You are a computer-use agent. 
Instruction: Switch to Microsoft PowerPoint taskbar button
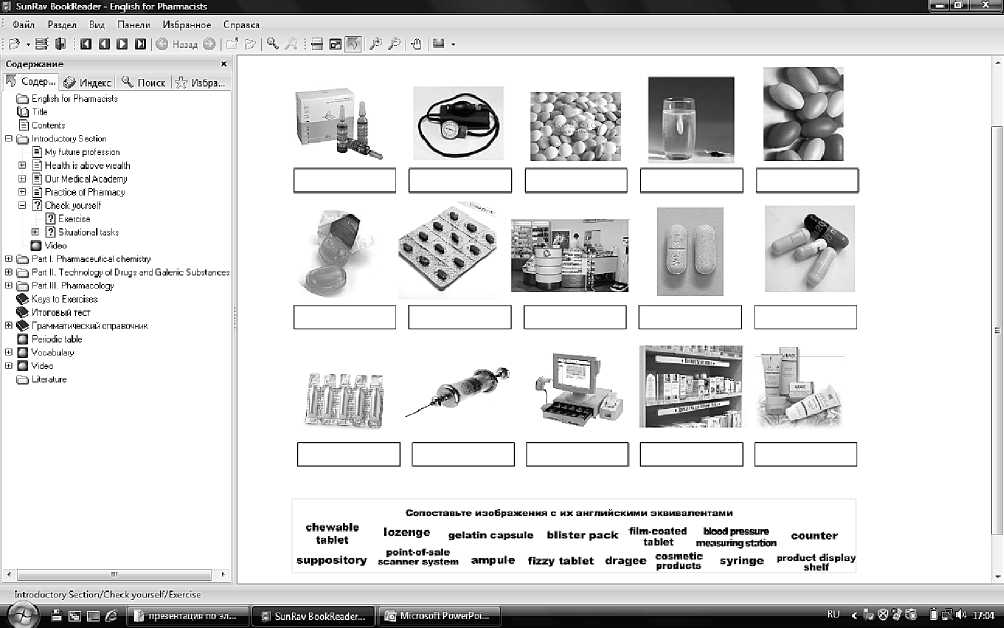[x=439, y=616]
